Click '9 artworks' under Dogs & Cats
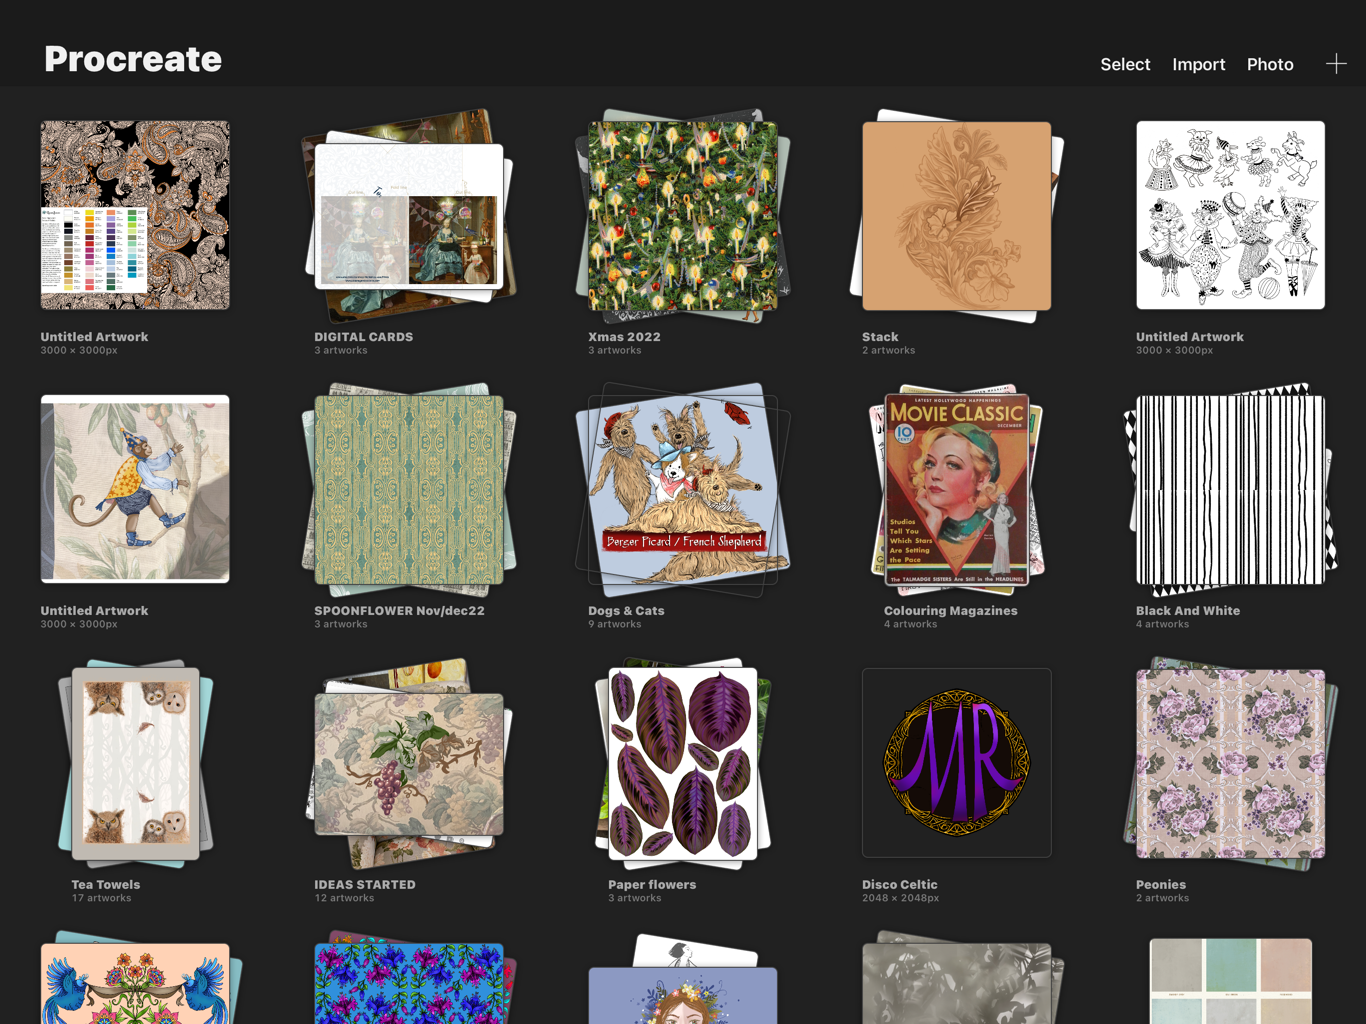The height and width of the screenshot is (1024, 1366). click(615, 625)
